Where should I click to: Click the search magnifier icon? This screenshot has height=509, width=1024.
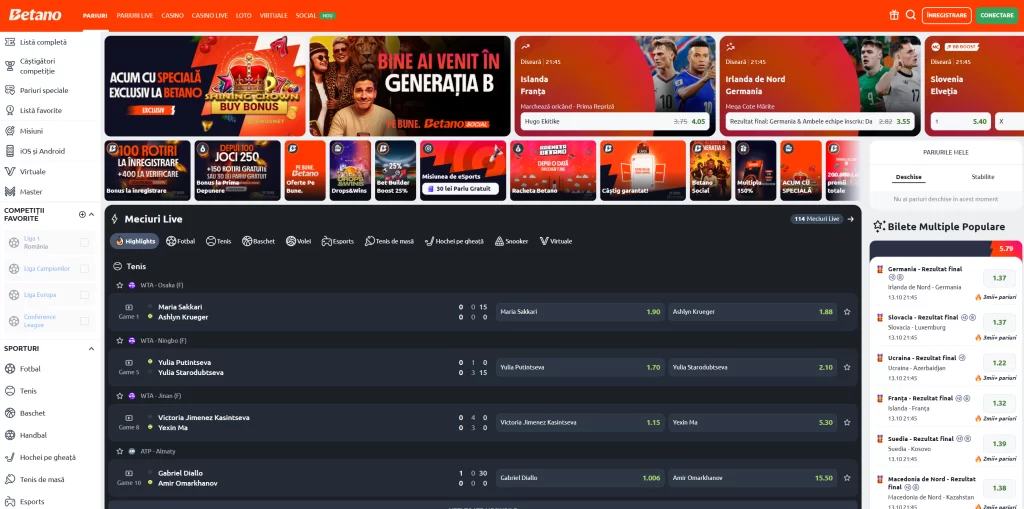click(910, 15)
